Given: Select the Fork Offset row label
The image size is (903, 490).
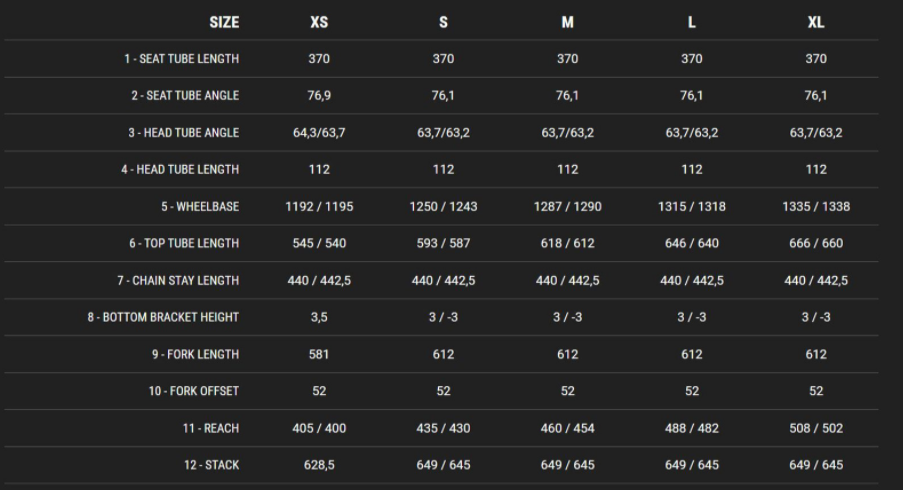Looking at the screenshot, I should pyautogui.click(x=194, y=391).
